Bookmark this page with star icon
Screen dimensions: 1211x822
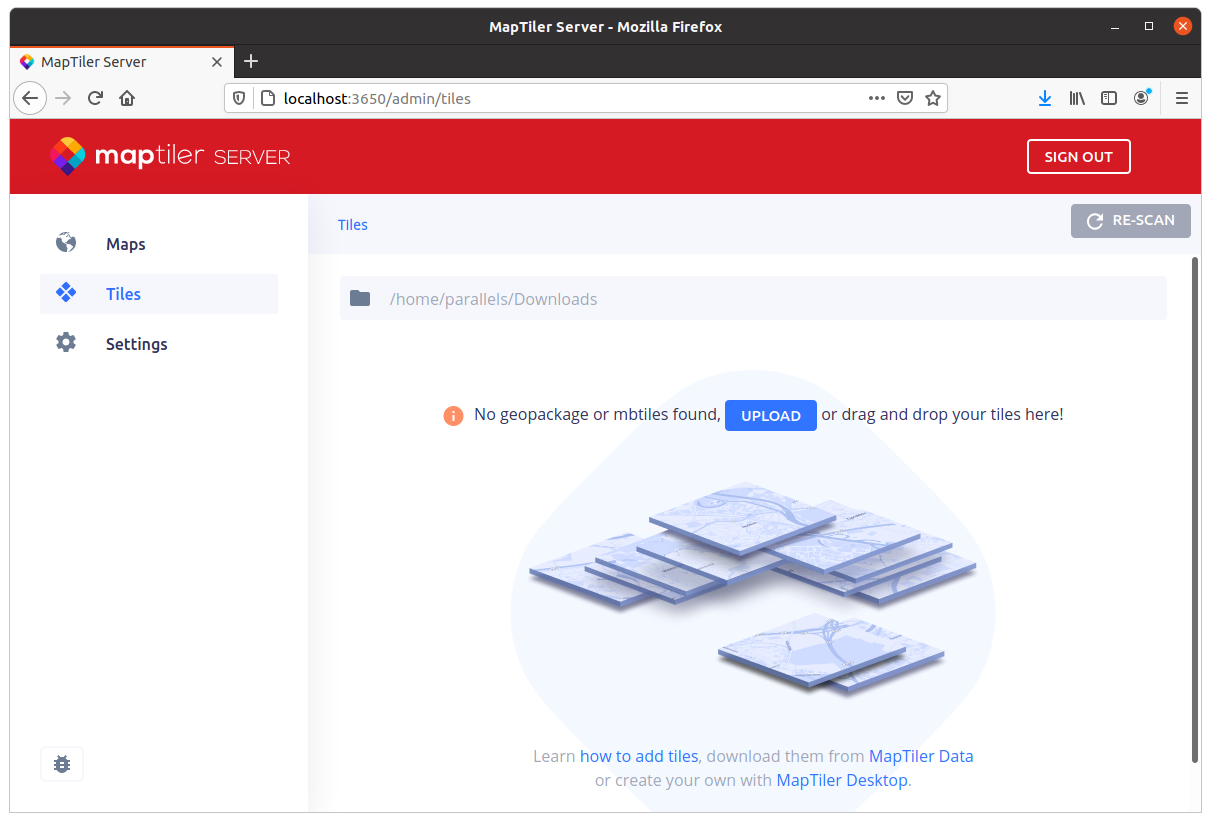coord(932,98)
